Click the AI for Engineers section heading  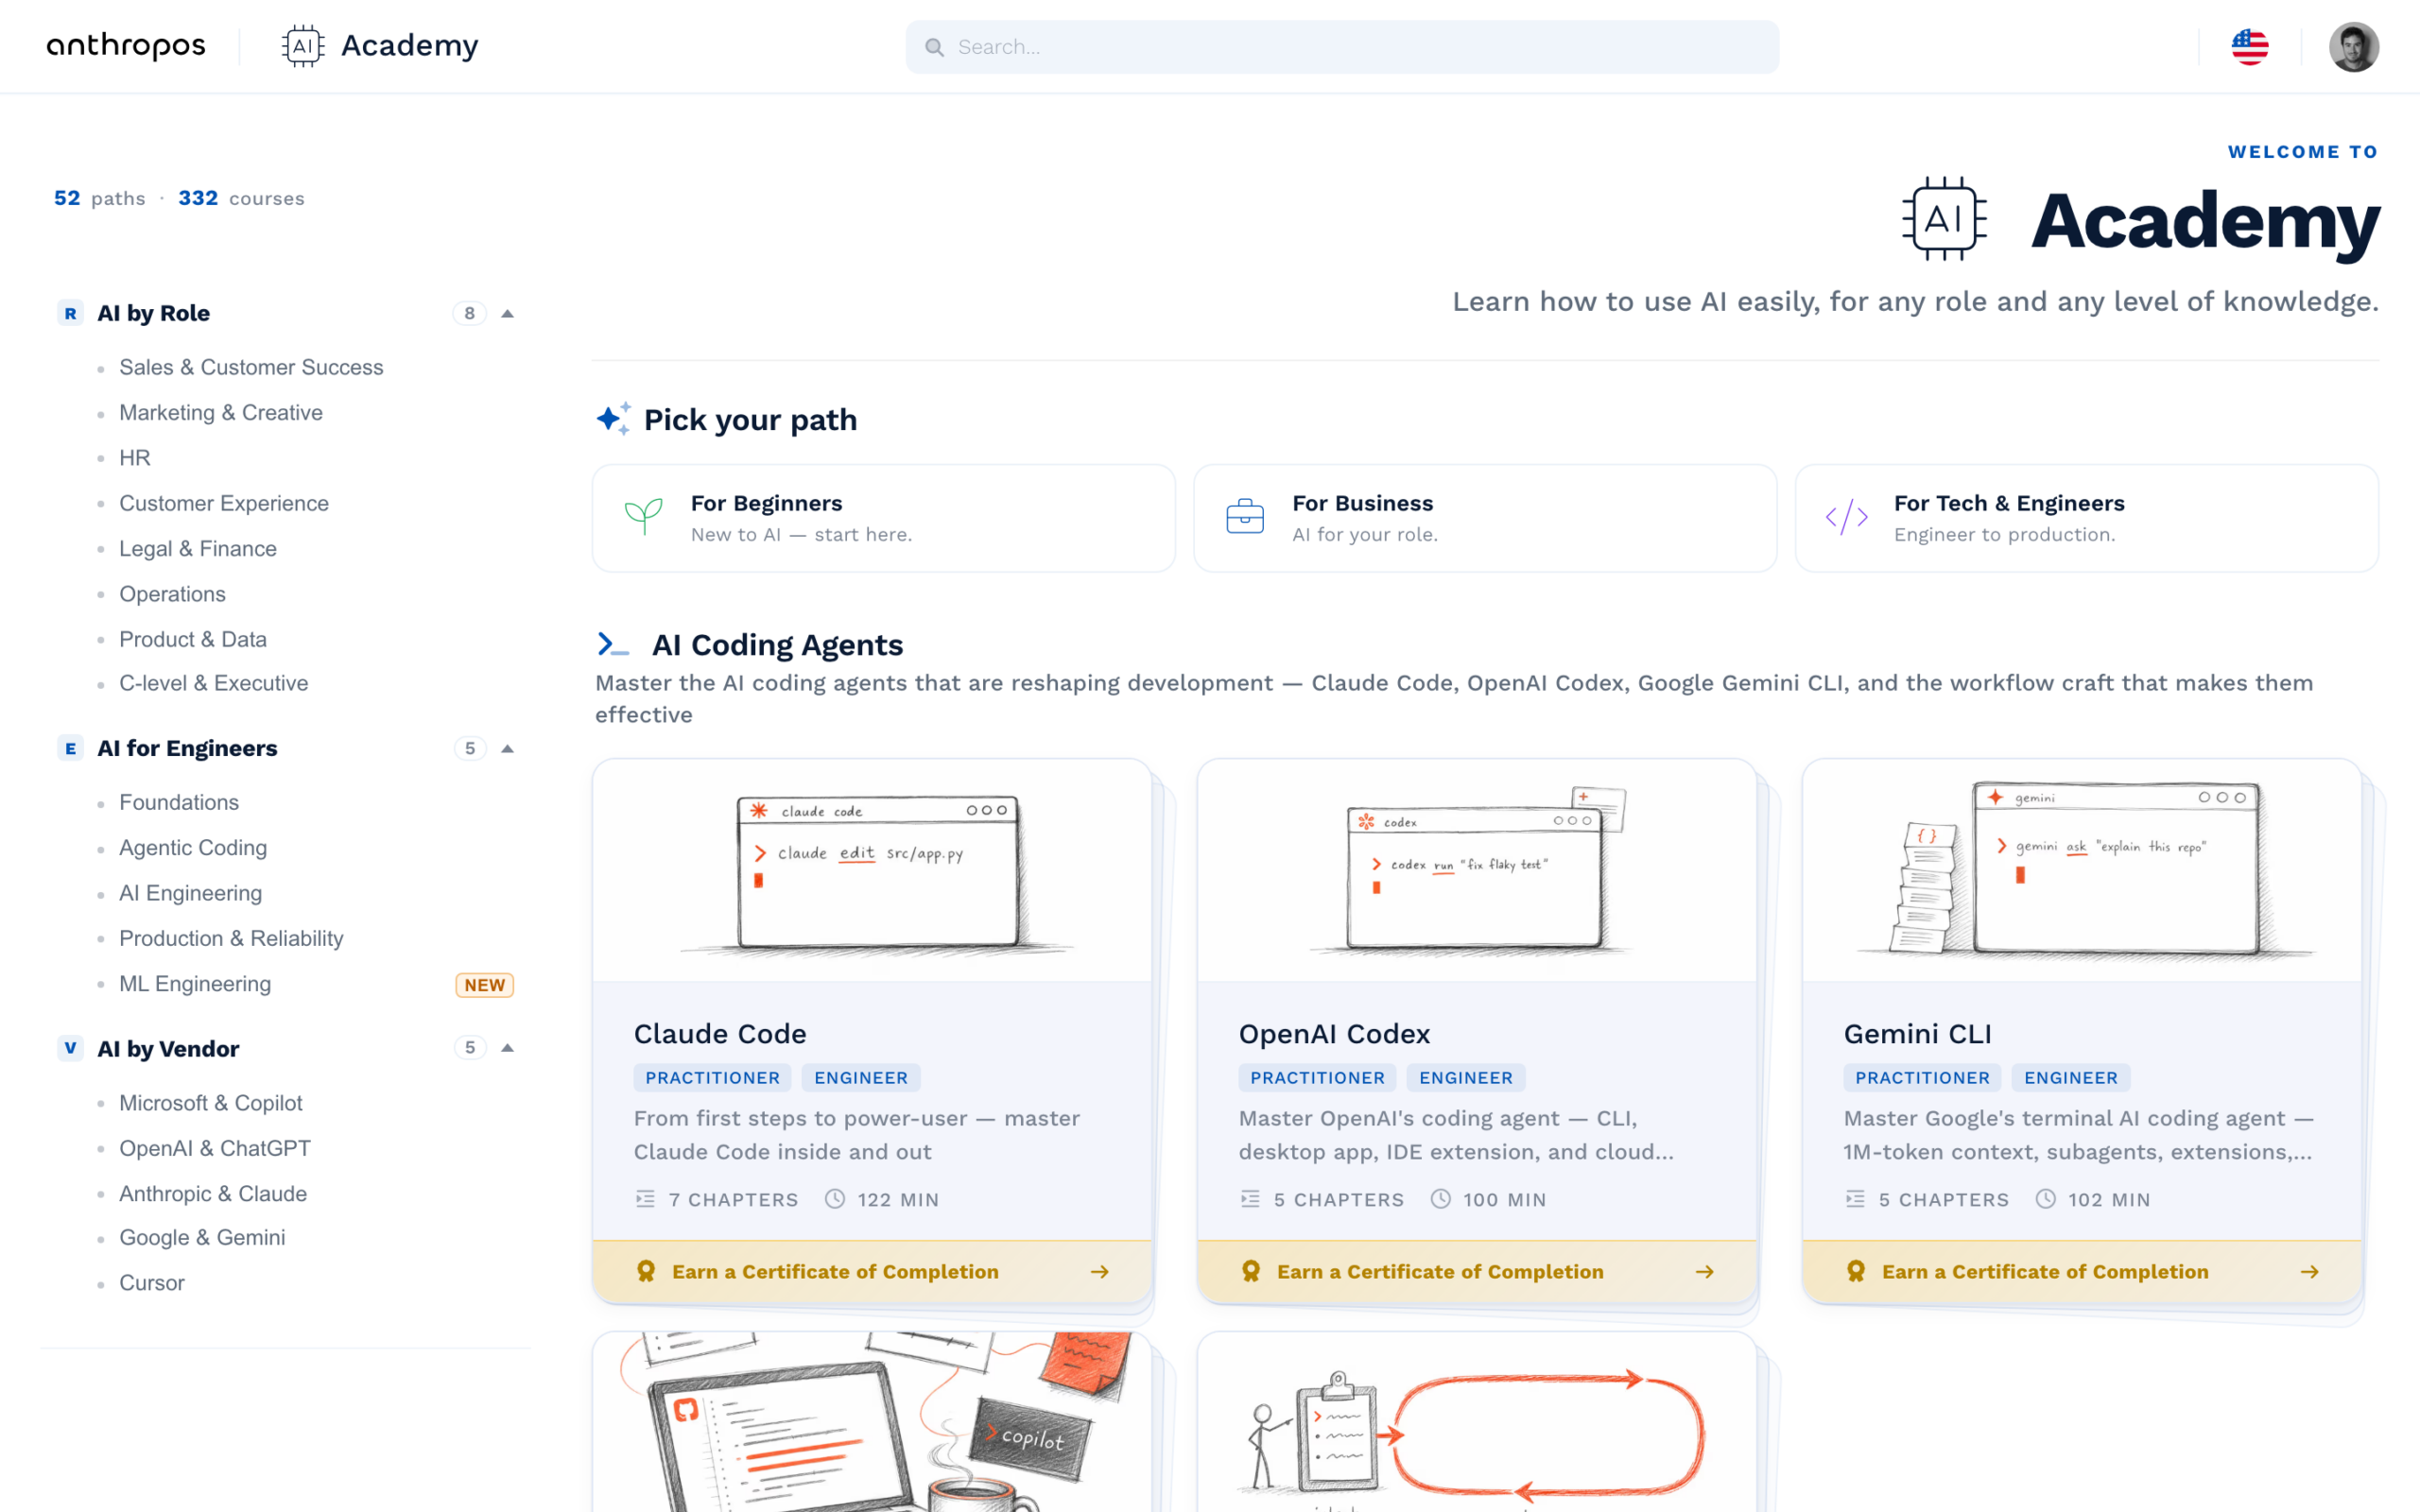[x=187, y=748]
